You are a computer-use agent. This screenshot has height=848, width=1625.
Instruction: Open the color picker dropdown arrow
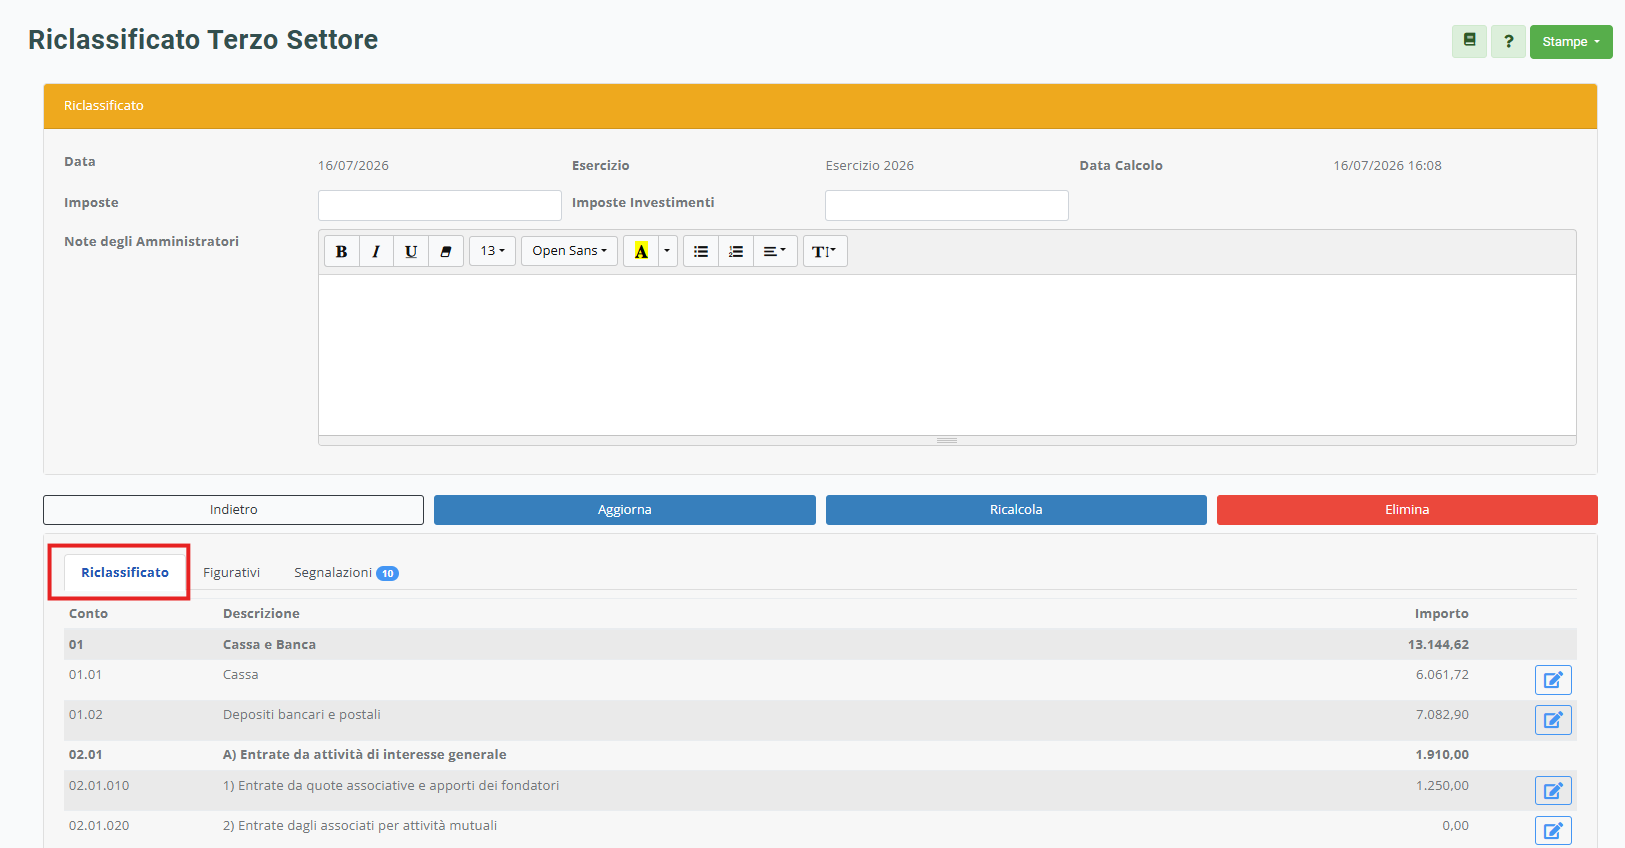[x=668, y=251]
